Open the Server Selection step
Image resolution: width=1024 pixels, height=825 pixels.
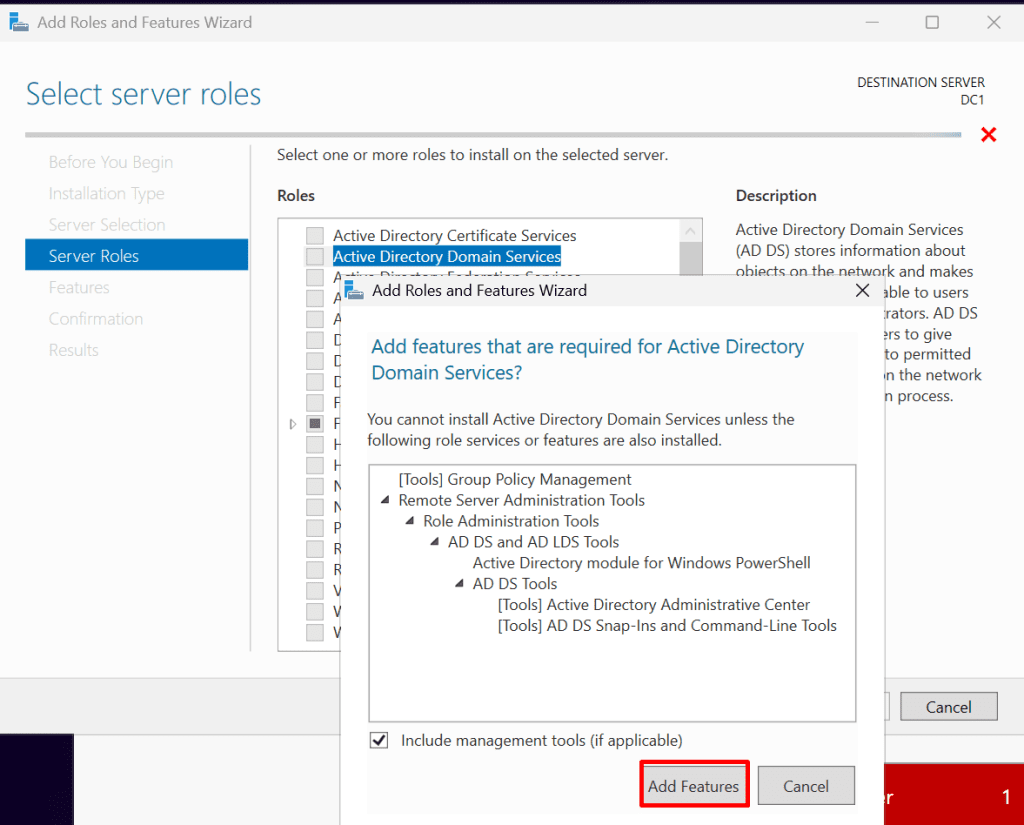107,225
